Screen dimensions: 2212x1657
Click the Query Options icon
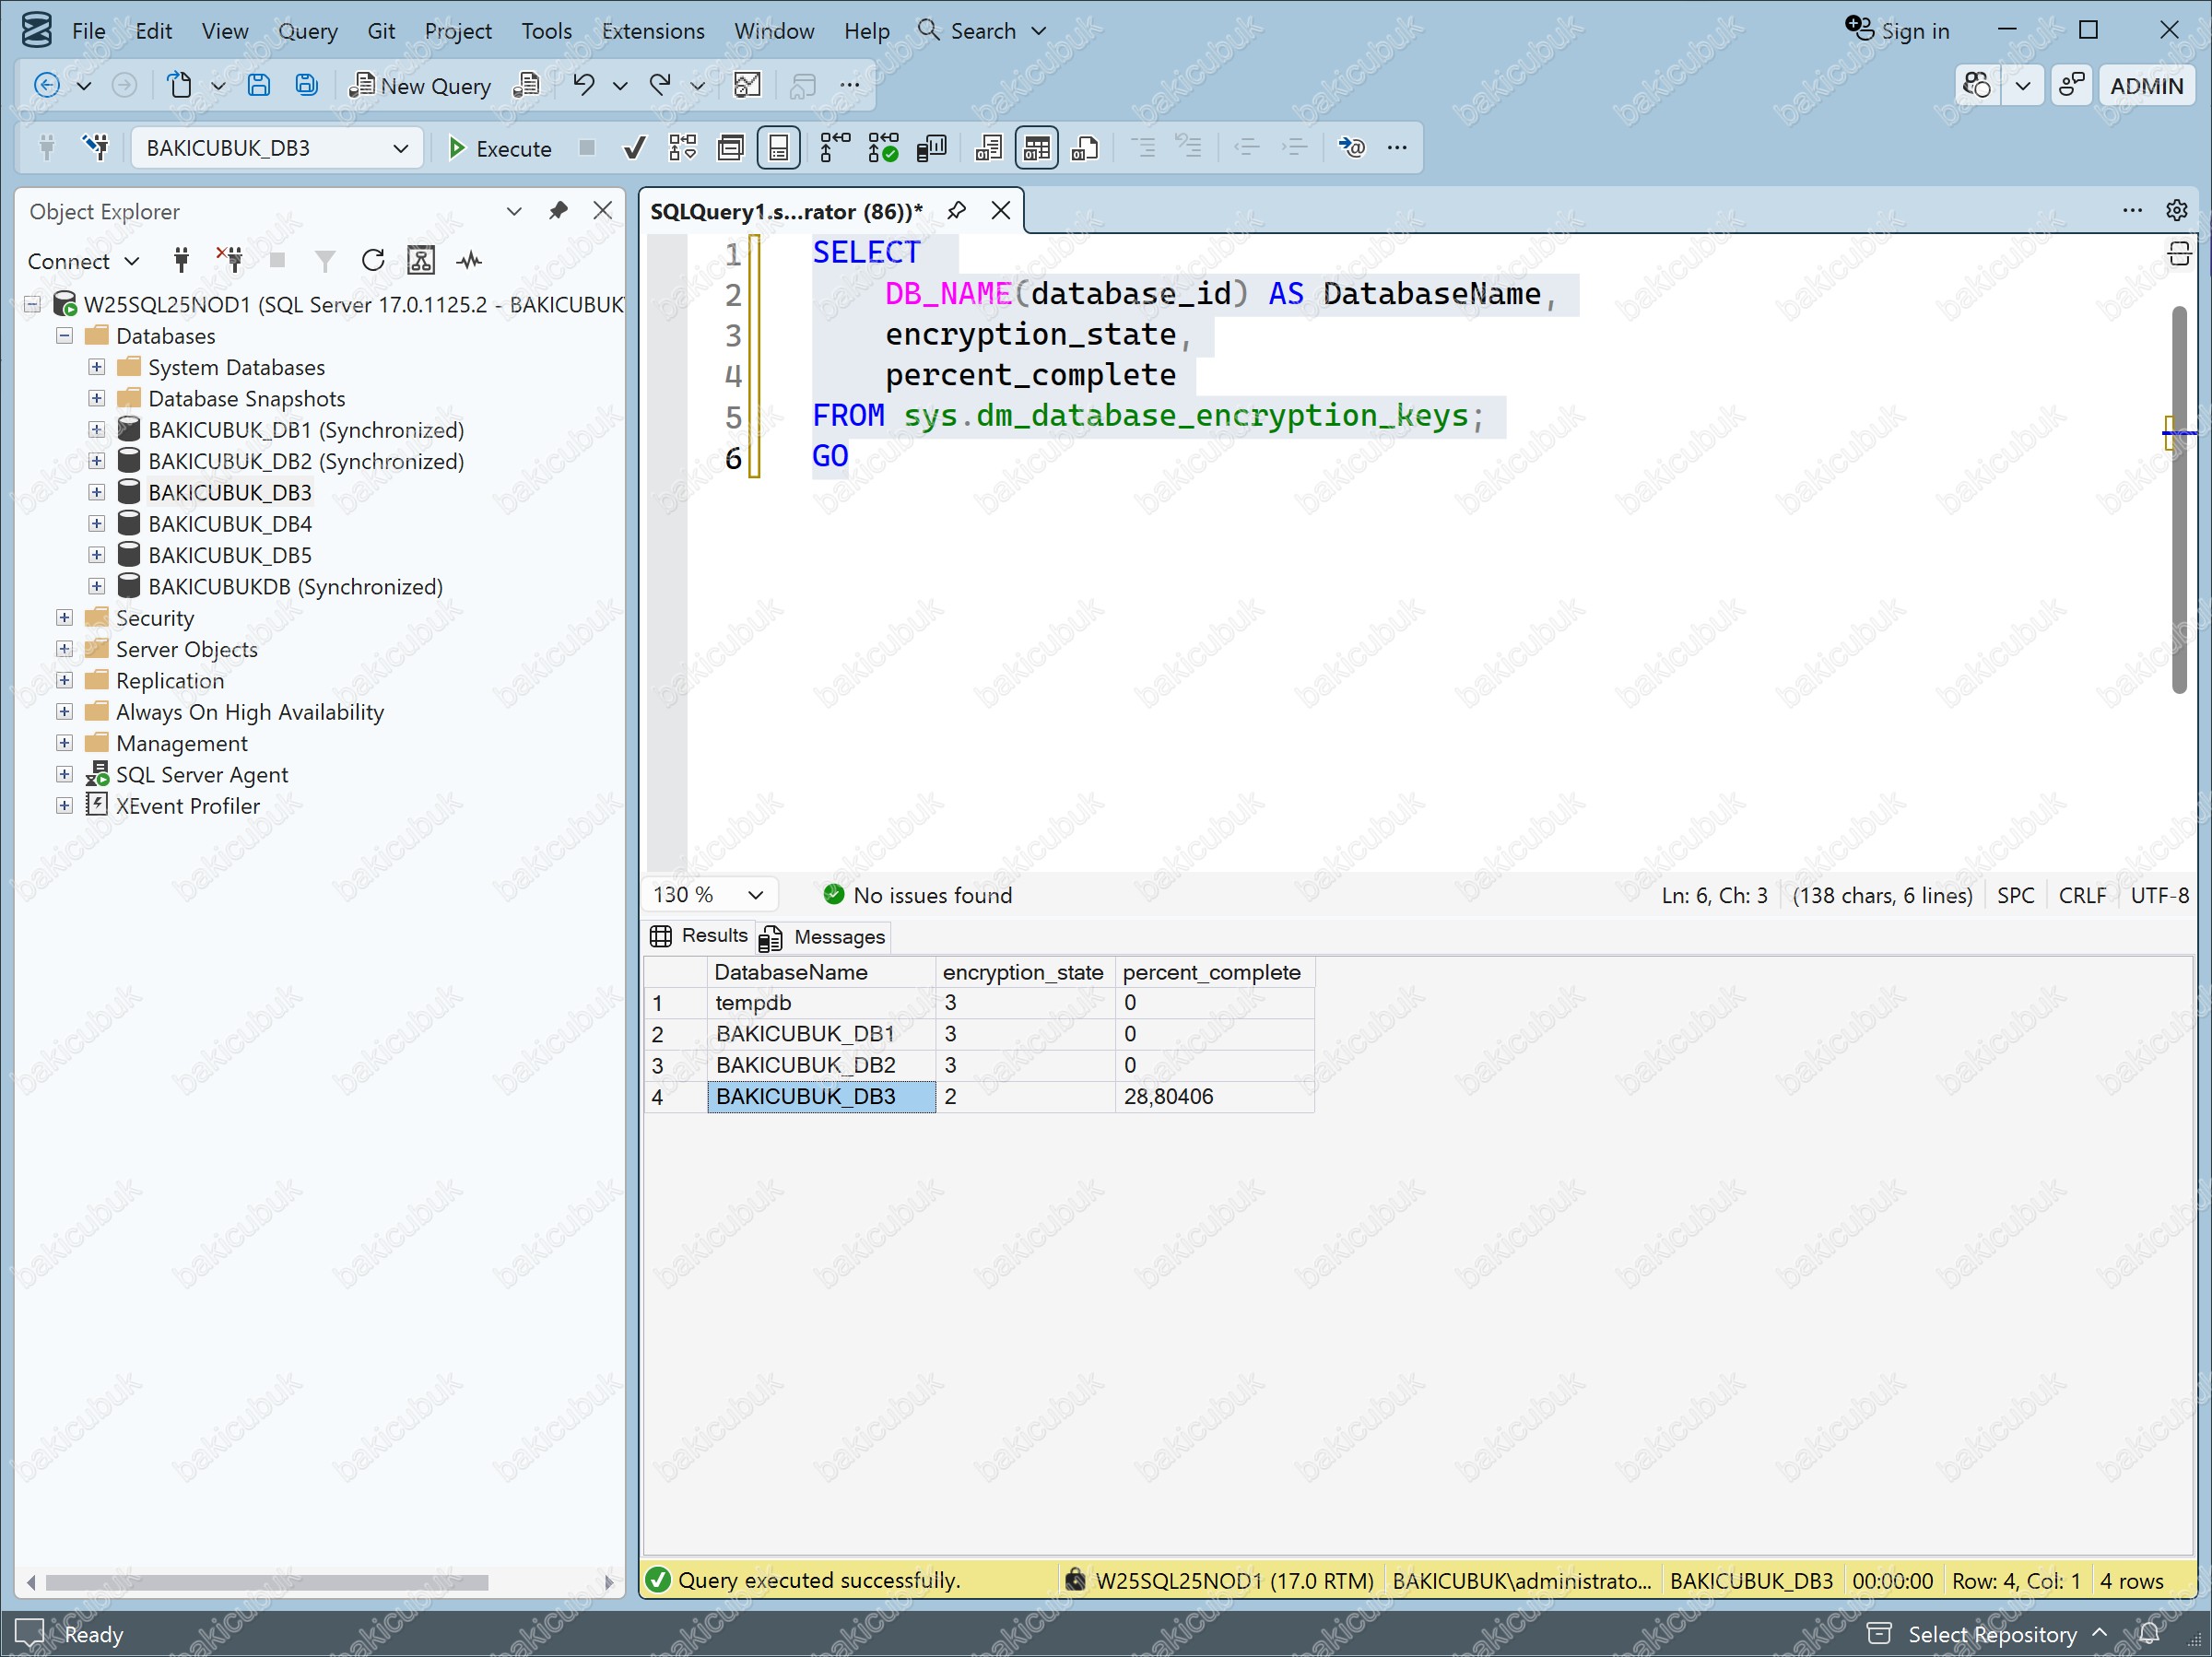(731, 148)
